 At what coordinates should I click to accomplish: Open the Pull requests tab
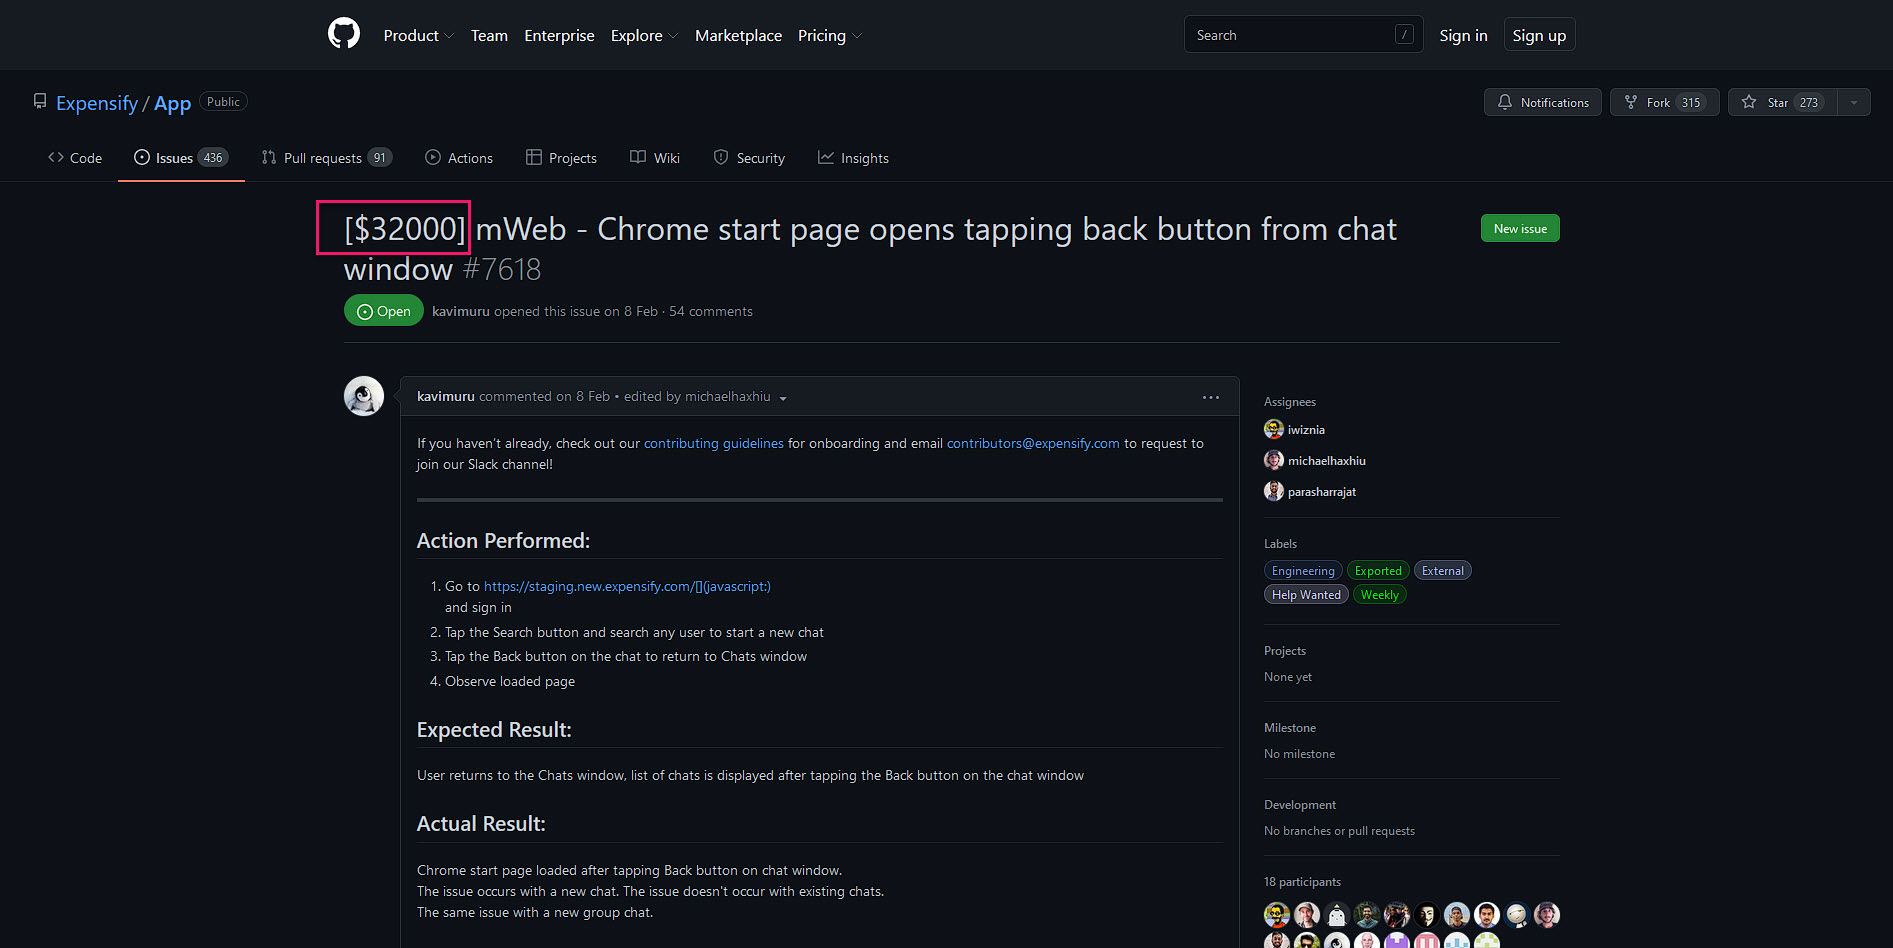point(326,158)
